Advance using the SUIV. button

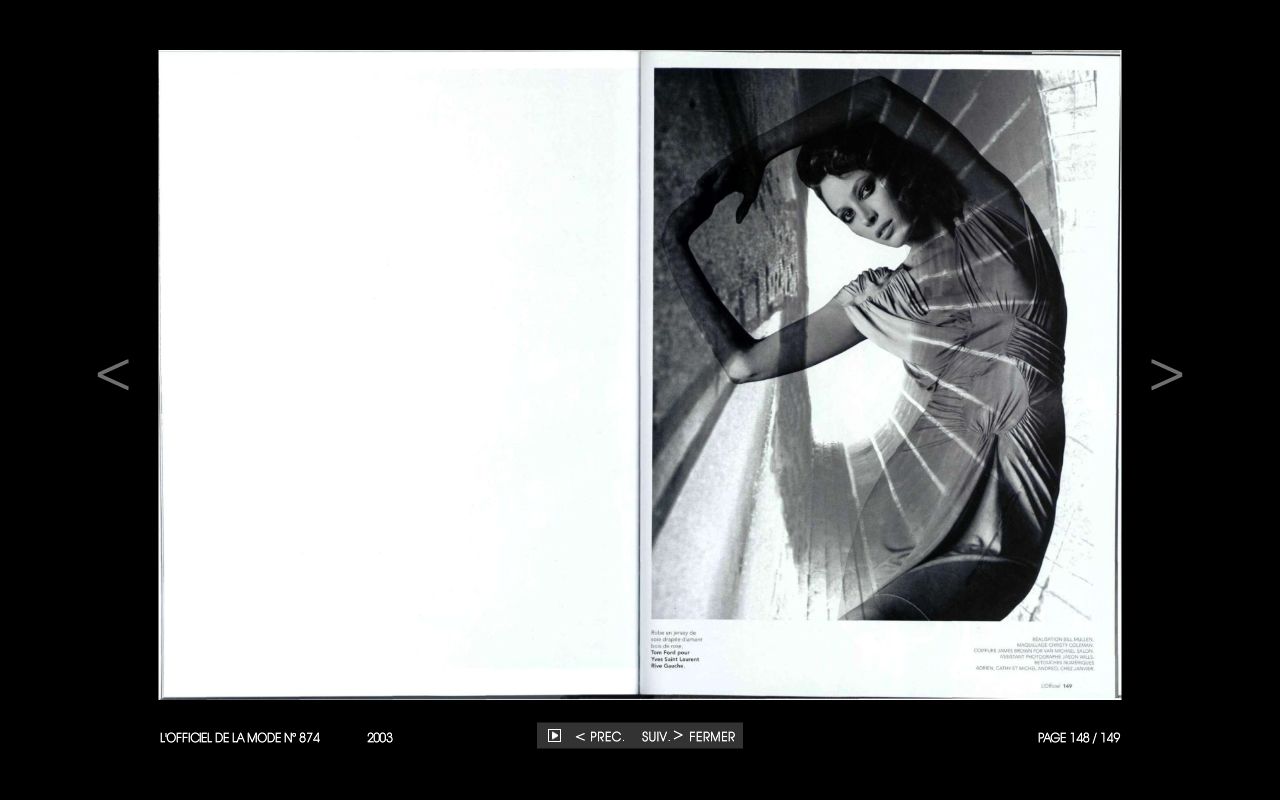(x=662, y=737)
